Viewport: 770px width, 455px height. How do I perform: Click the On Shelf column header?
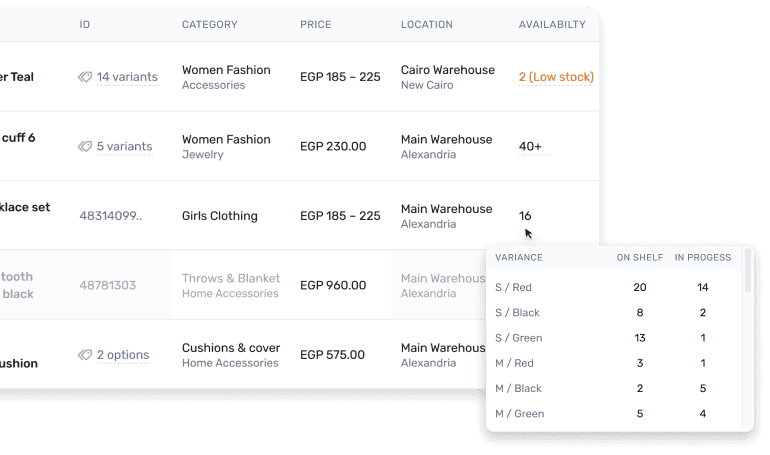(637, 258)
